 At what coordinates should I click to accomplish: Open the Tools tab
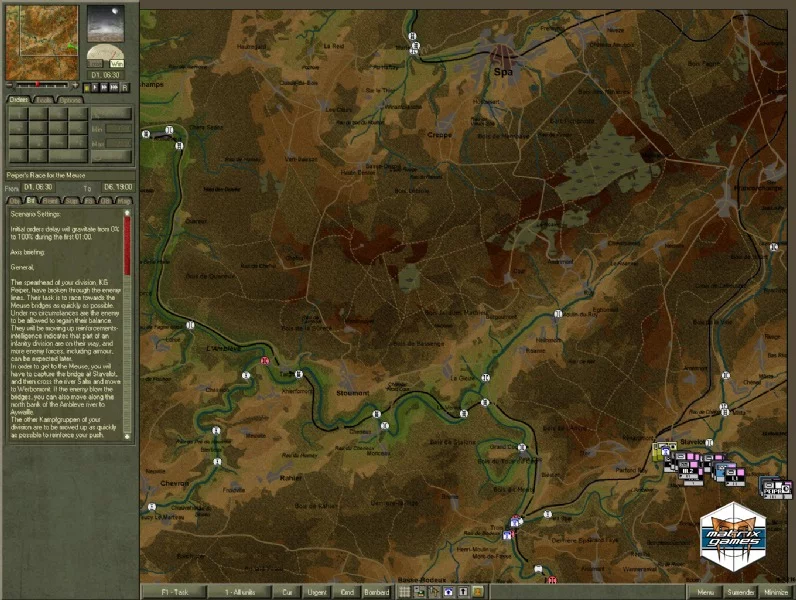click(x=44, y=100)
